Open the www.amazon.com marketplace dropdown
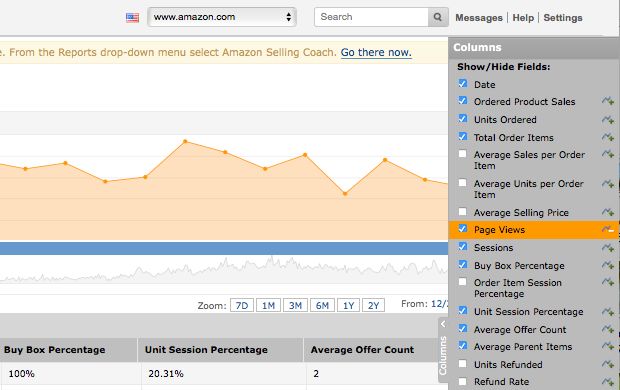This screenshot has height=390, width=620. coord(222,17)
